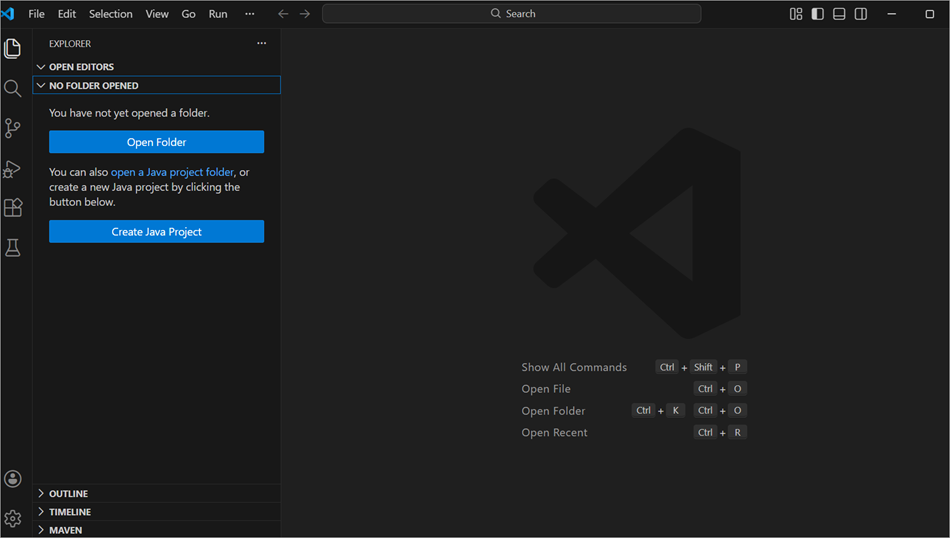Collapse the No Folder Opened section
Viewport: 950px width, 538px height.
(x=156, y=85)
